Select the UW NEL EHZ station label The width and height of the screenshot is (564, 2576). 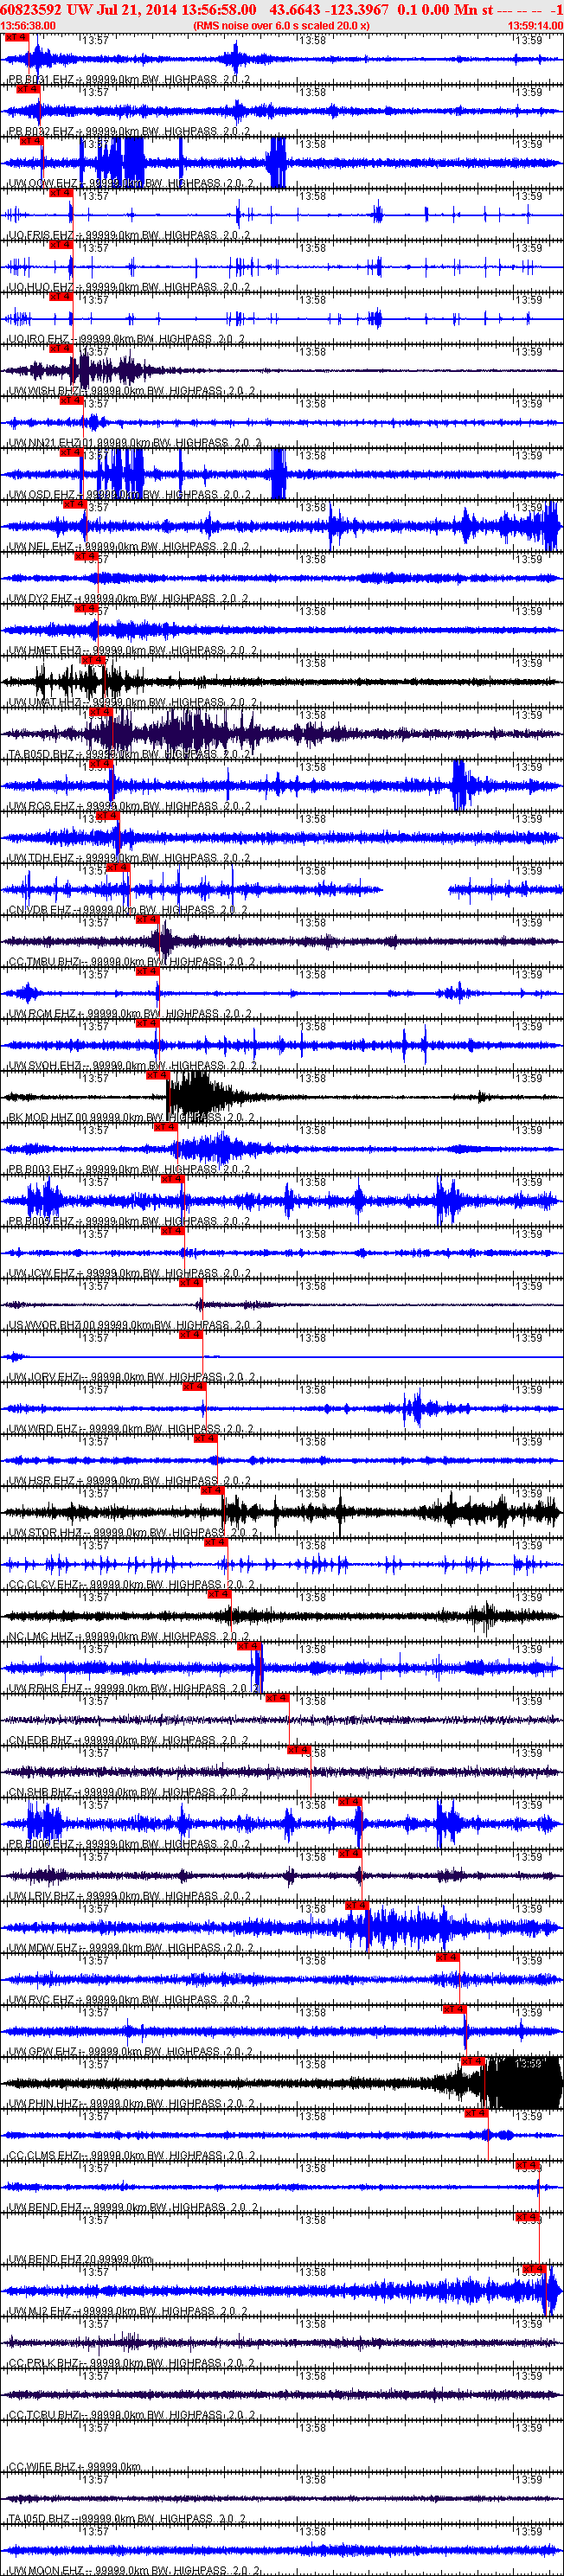tap(128, 547)
